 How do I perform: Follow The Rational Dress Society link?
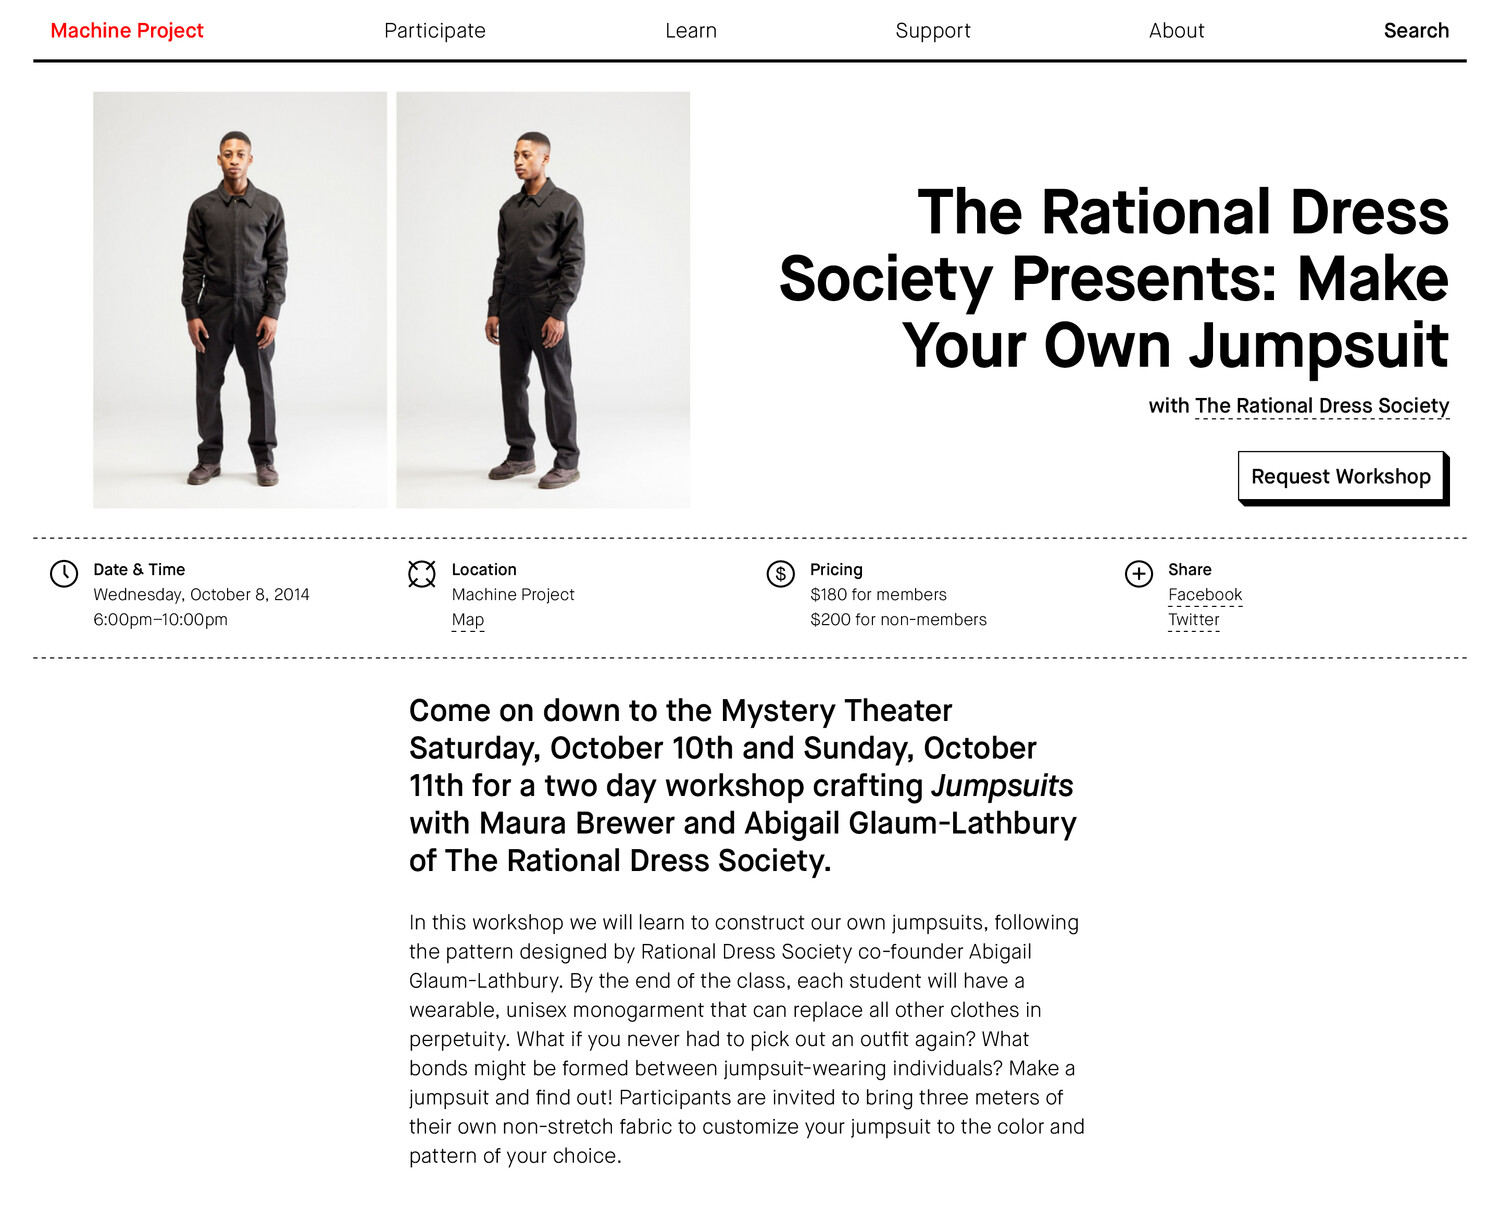[x=1321, y=406]
